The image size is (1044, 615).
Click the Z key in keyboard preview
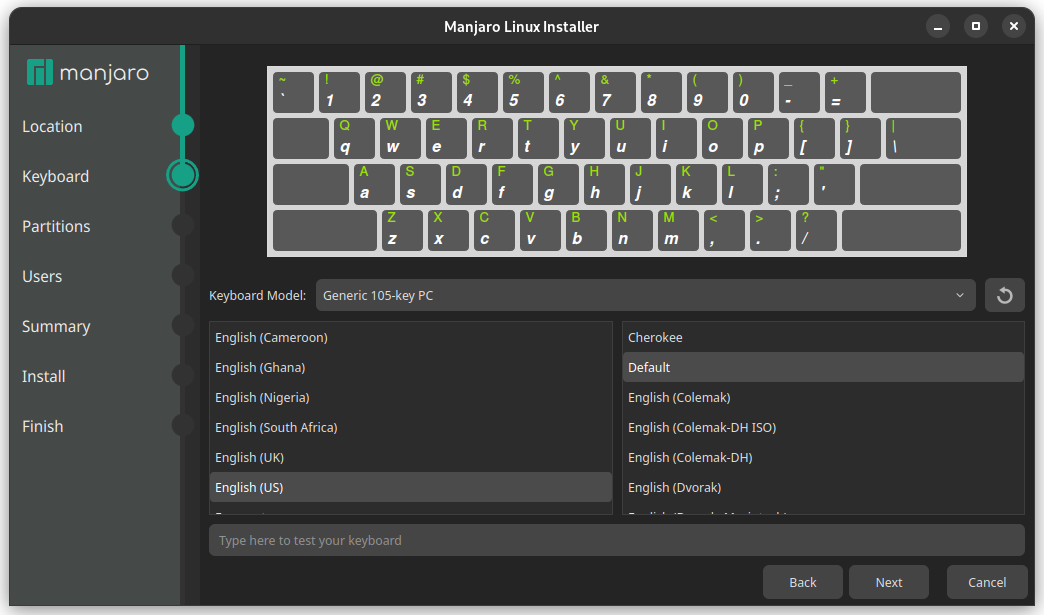(x=402, y=230)
